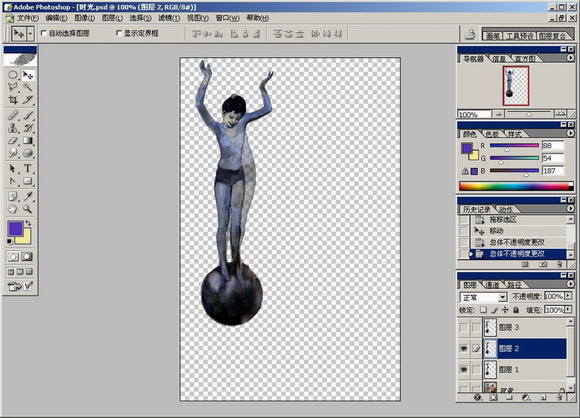Image resolution: width=580 pixels, height=418 pixels.
Task: Open the 图像(I) menu
Action: [x=85, y=18]
